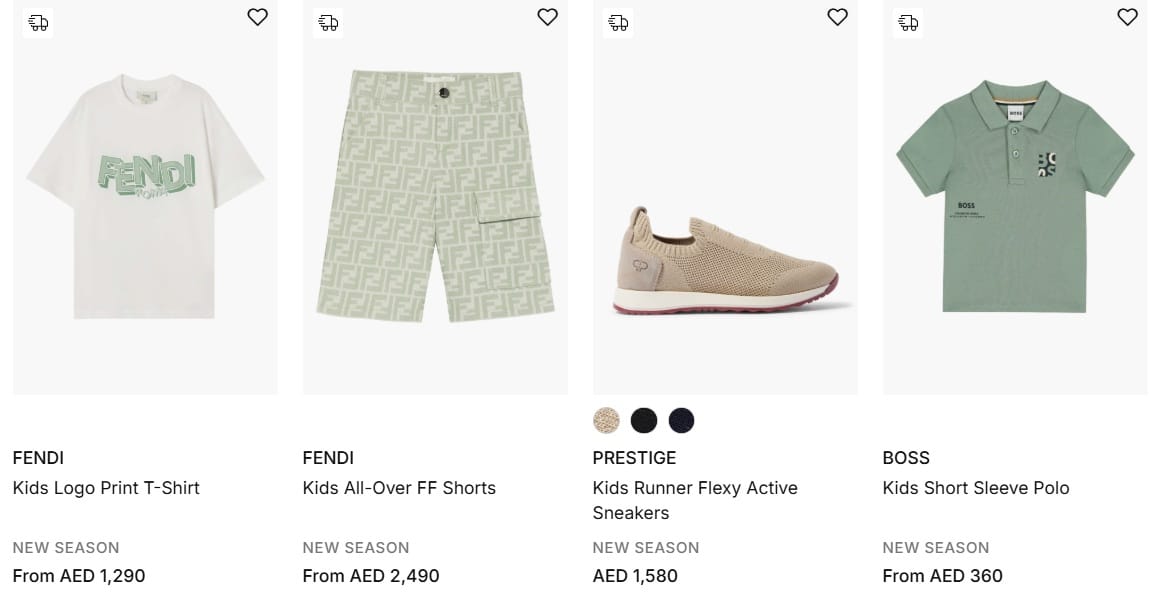1166x592 pixels.
Task: Click the PRESTIGE brand name
Action: [634, 458]
